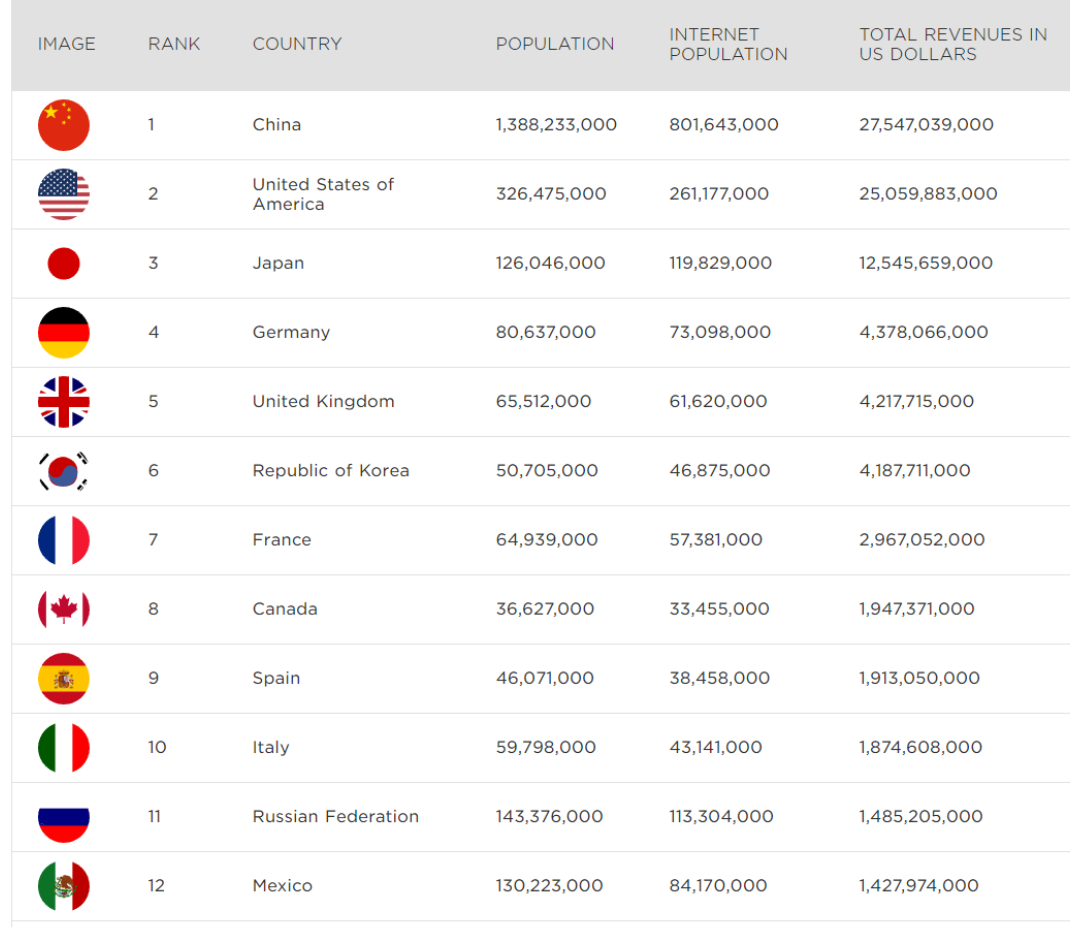
Task: Sort by the RANK column header
Action: [174, 44]
